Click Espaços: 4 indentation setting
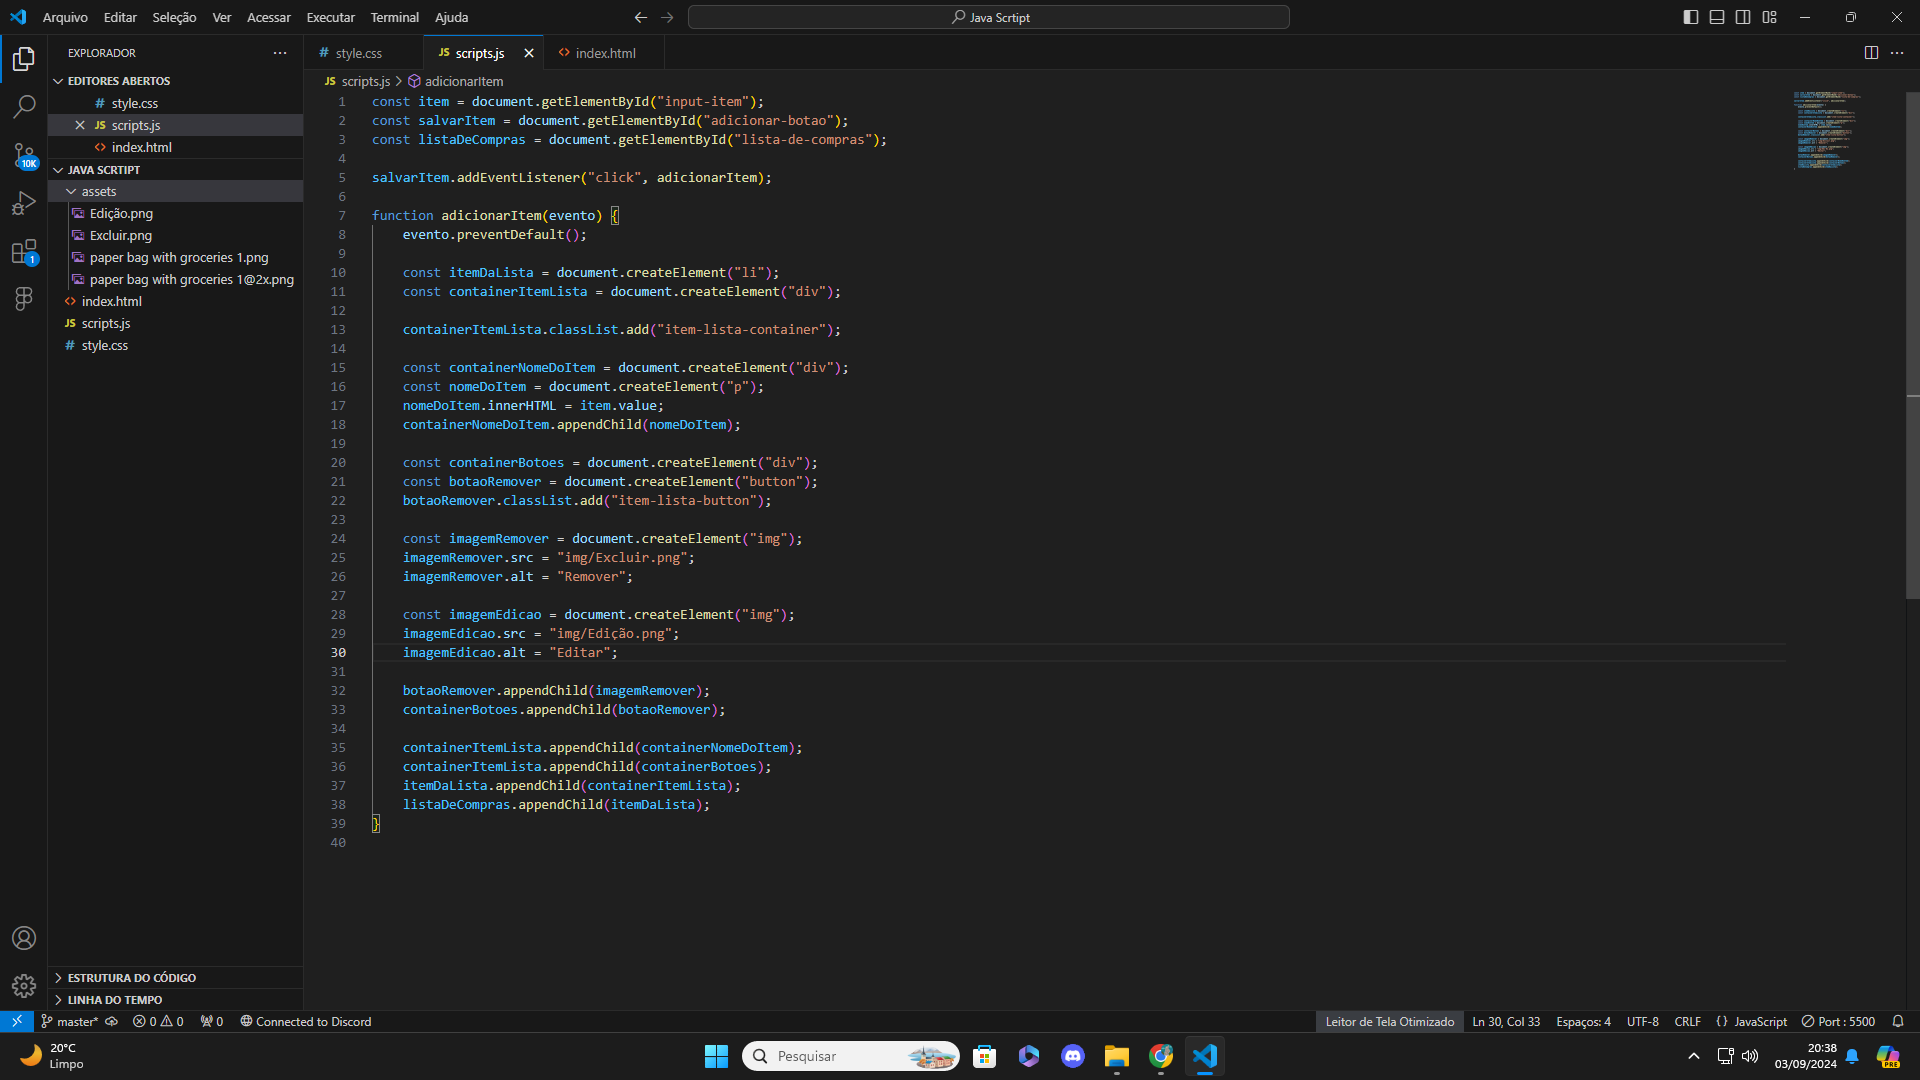1920x1080 pixels. click(x=1584, y=1021)
